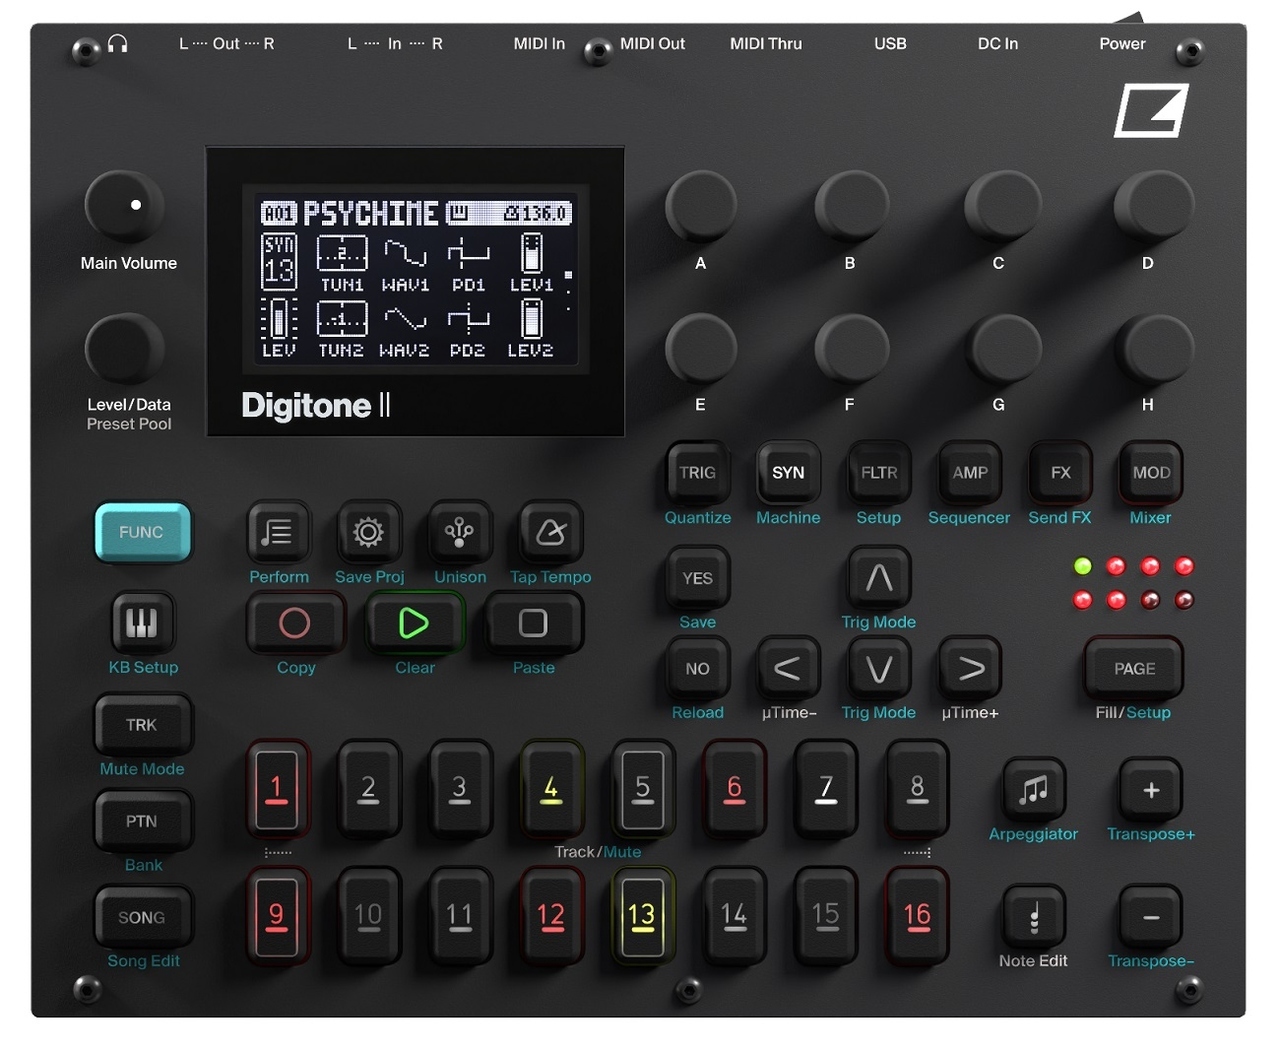Open the FLTR Setup parameter page

[879, 472]
